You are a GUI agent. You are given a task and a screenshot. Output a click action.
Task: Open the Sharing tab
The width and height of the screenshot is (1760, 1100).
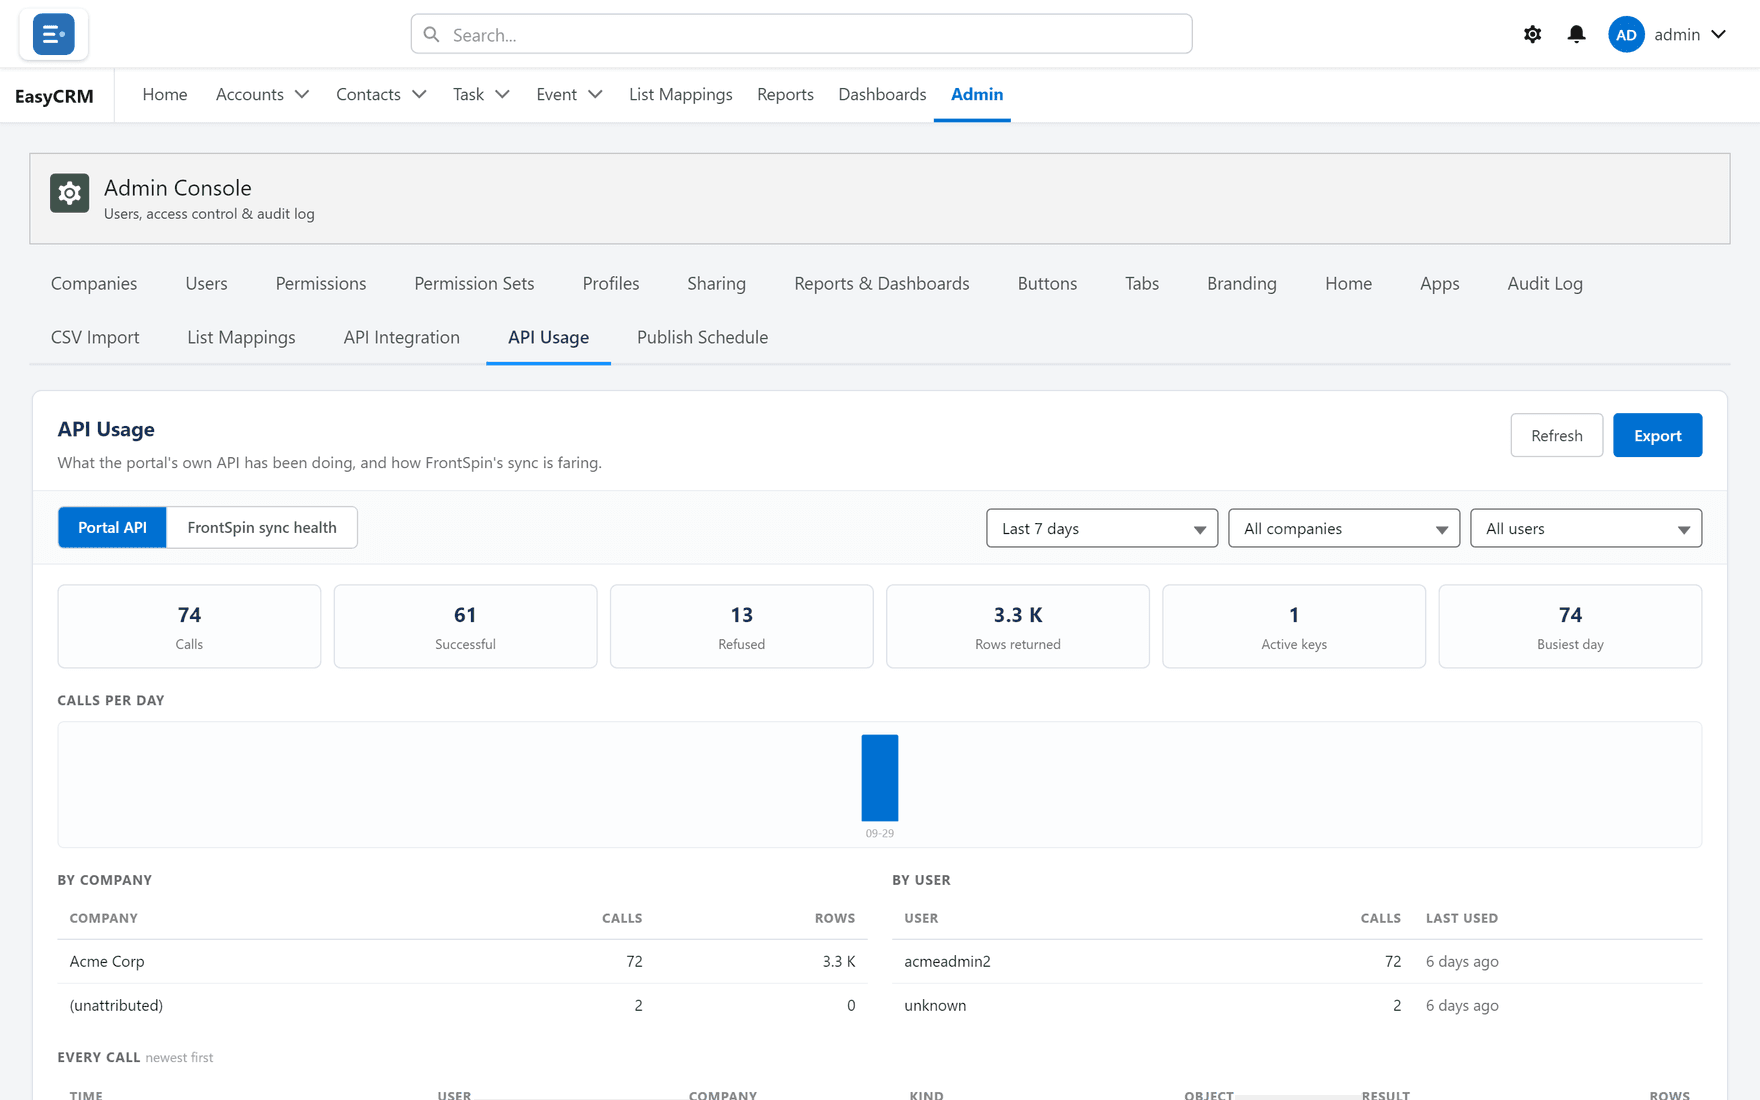click(x=716, y=283)
